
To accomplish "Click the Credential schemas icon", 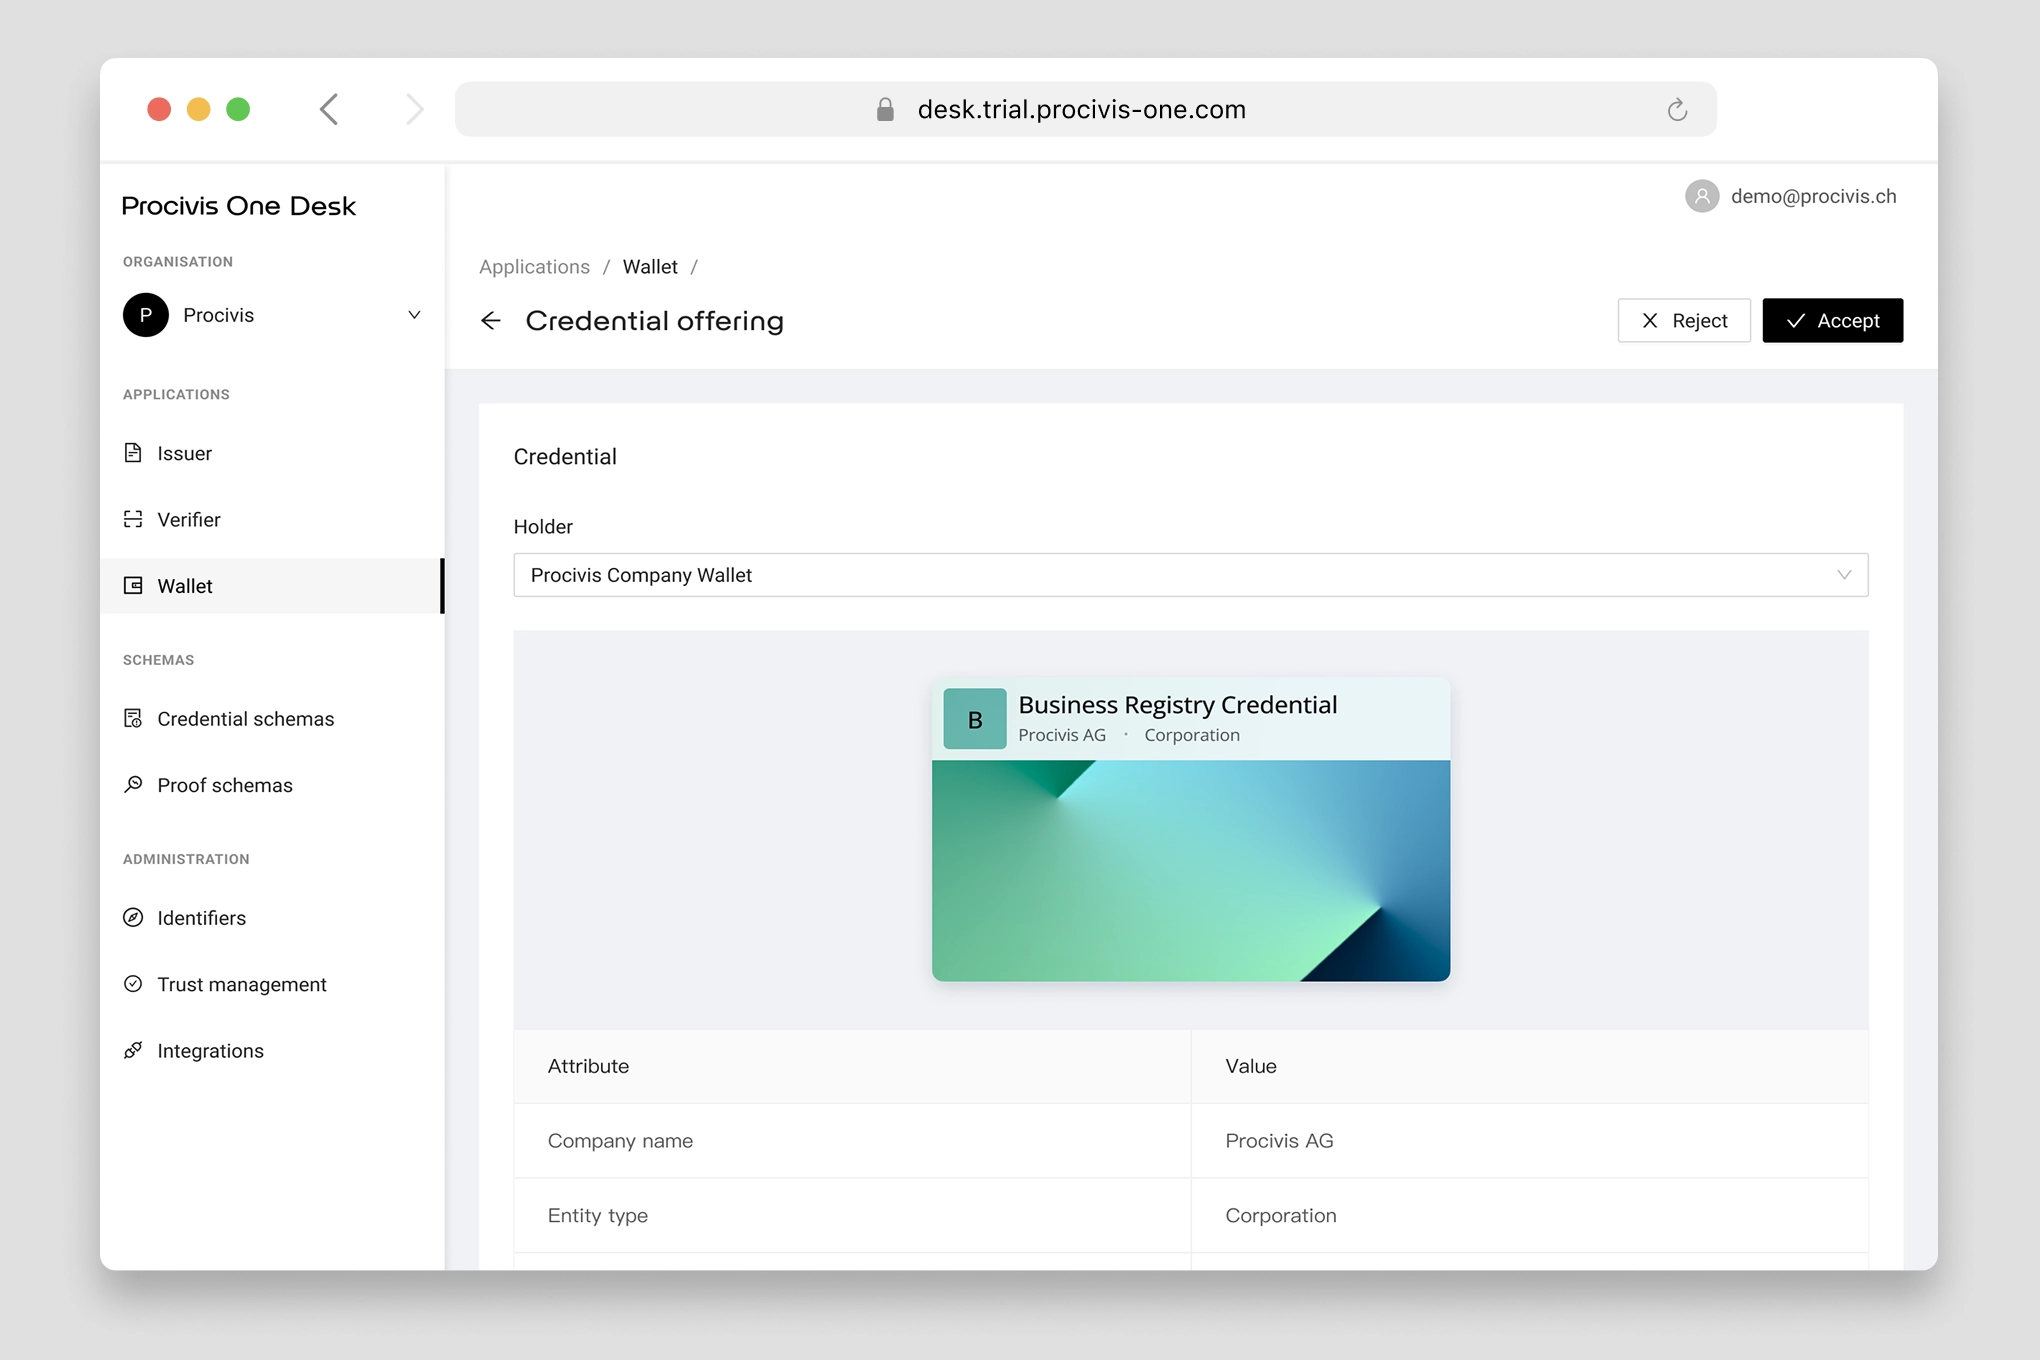I will [133, 718].
